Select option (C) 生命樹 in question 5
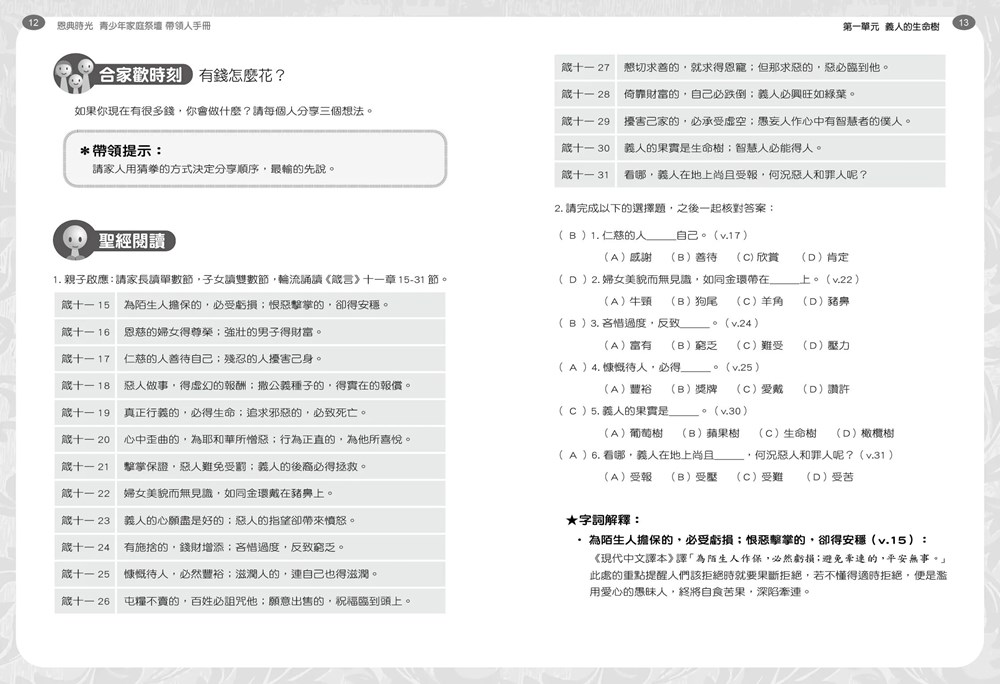The width and height of the screenshot is (1000, 684). (787, 433)
